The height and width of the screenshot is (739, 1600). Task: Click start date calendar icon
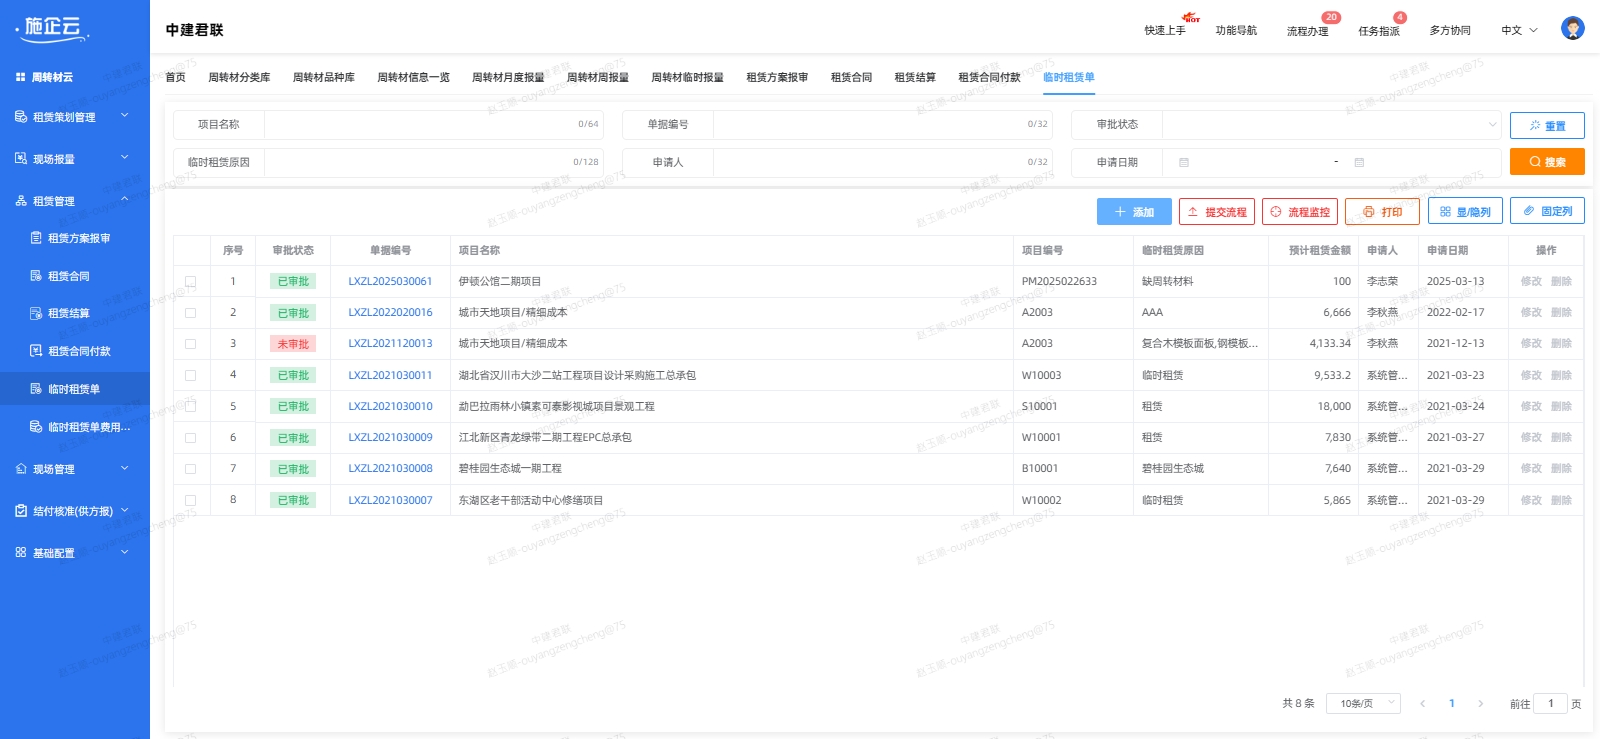[1184, 162]
